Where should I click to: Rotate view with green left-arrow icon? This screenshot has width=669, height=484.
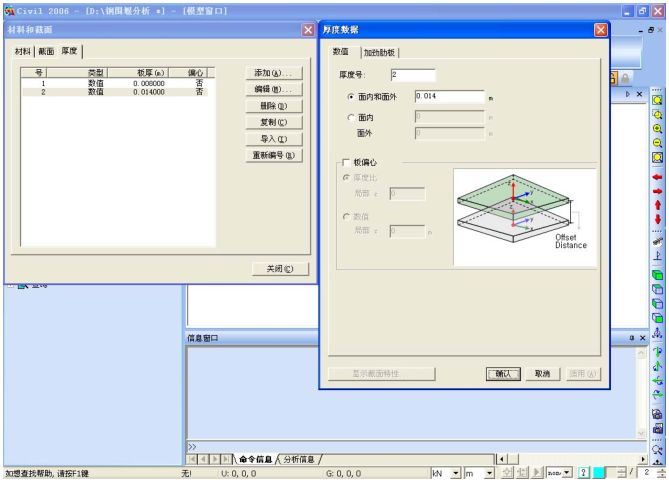657,380
